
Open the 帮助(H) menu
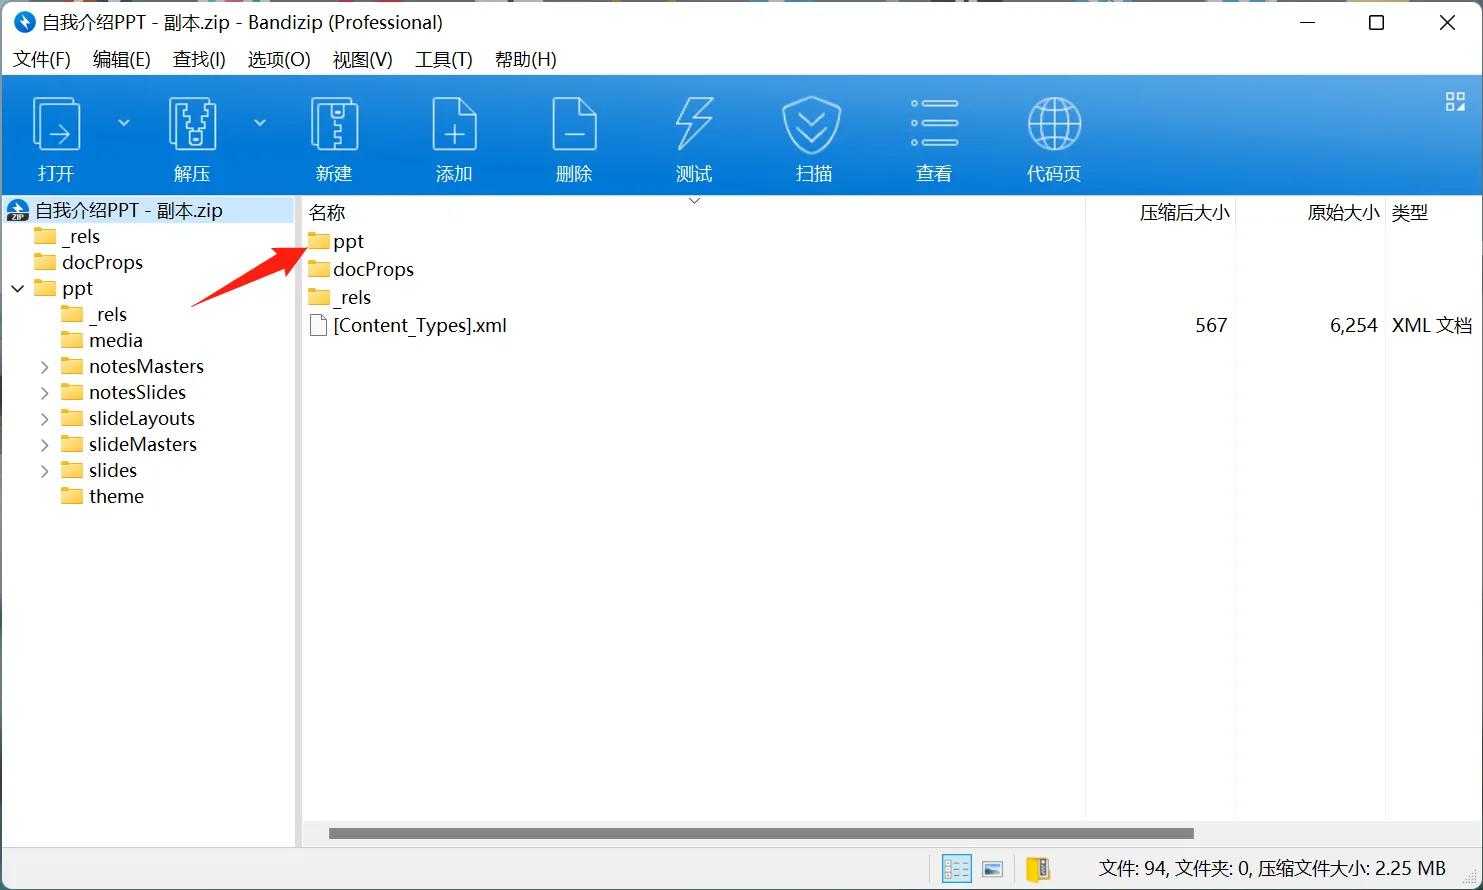[526, 59]
